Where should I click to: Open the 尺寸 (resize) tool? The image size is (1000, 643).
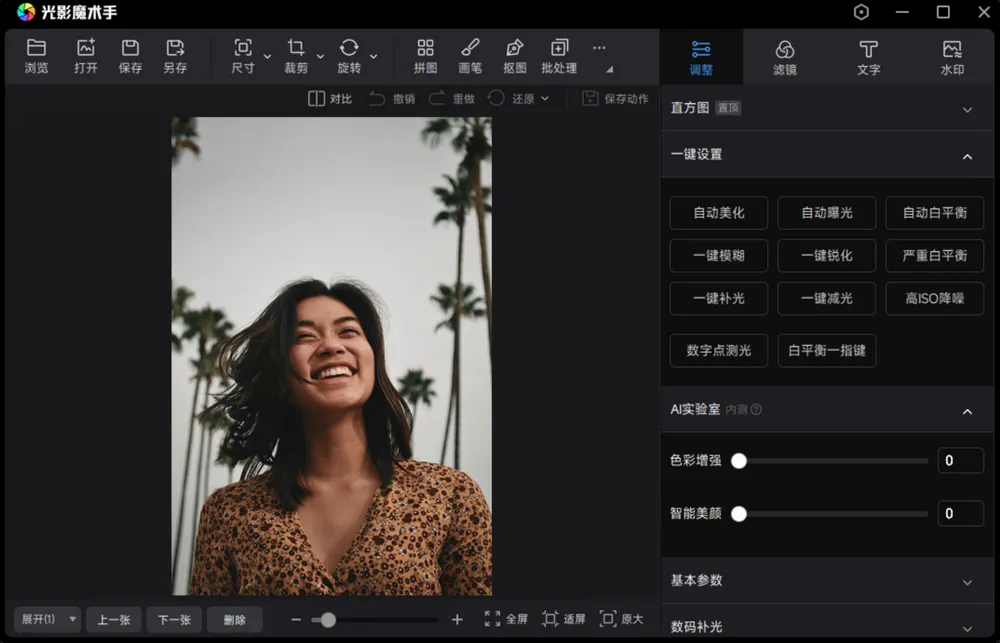(x=240, y=56)
